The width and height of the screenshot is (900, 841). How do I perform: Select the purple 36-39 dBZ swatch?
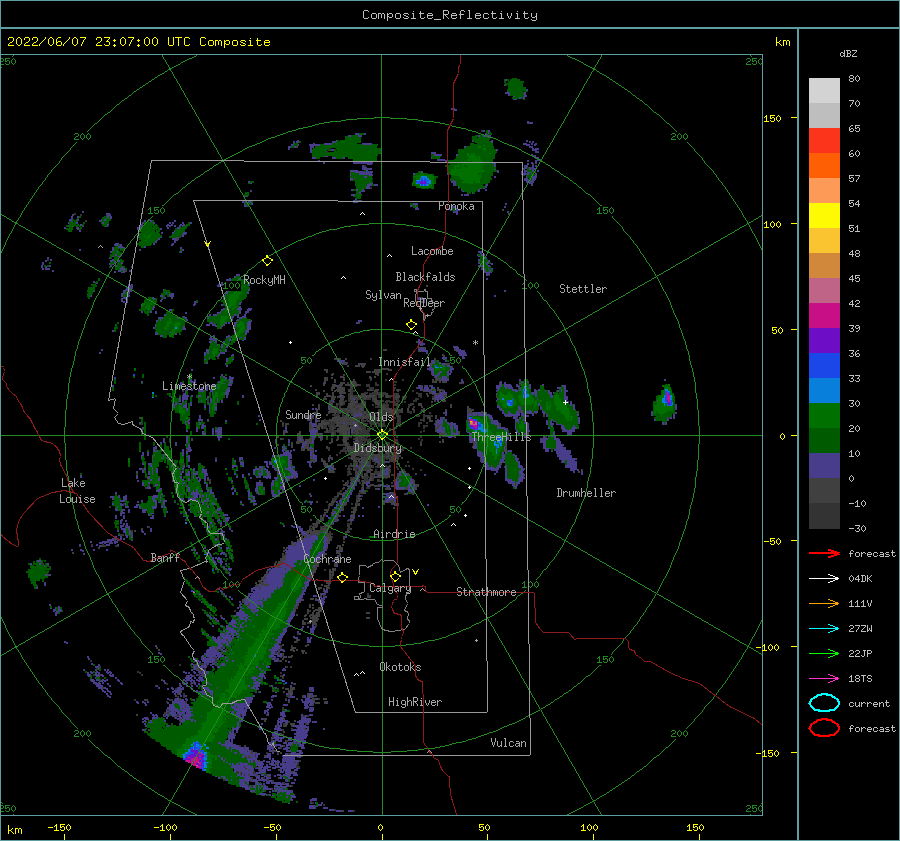tap(824, 340)
